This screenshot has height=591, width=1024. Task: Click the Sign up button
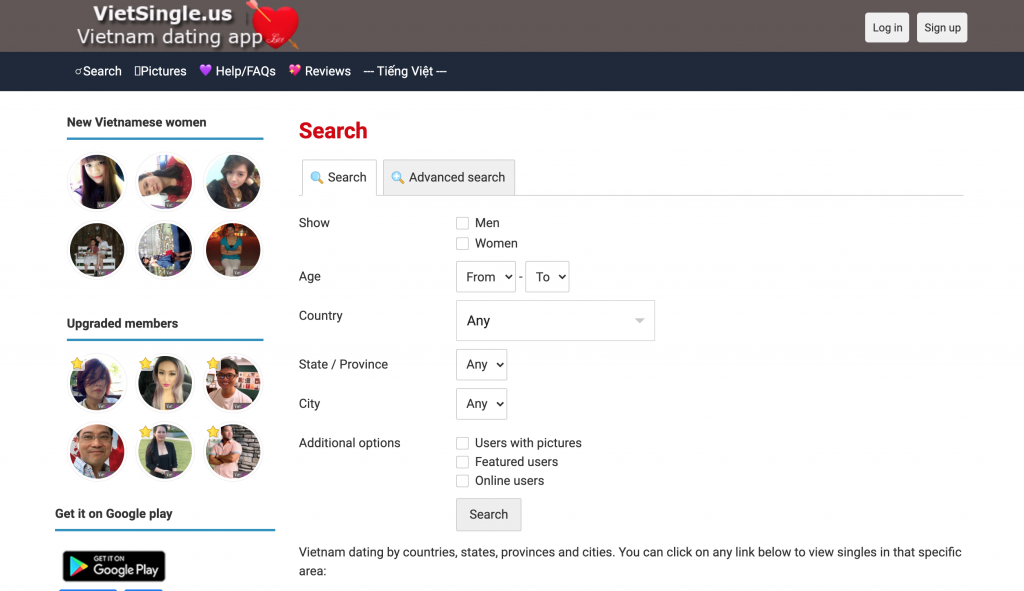coord(942,28)
